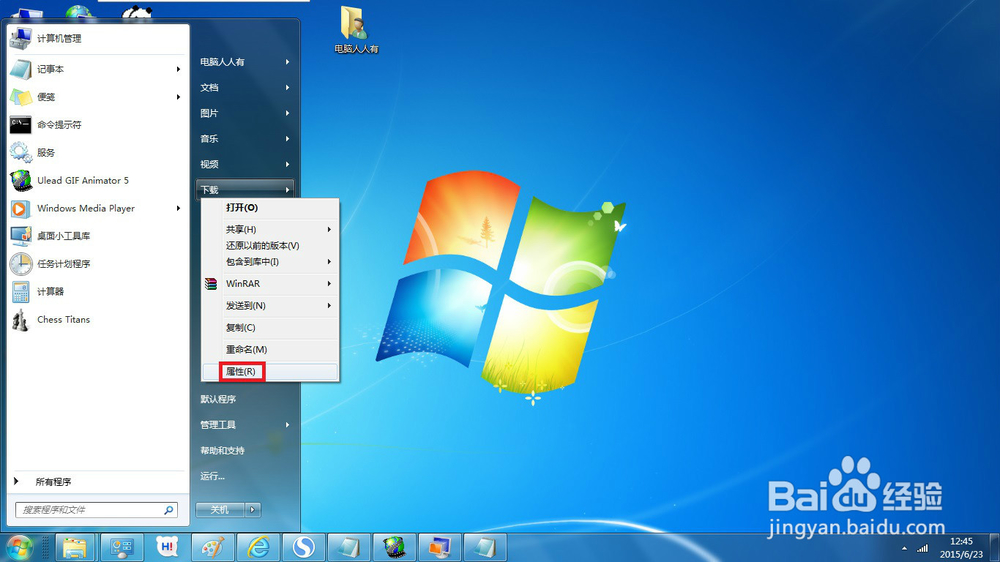
Task: Expand the 发送到(N) submenu arrow
Action: point(329,306)
